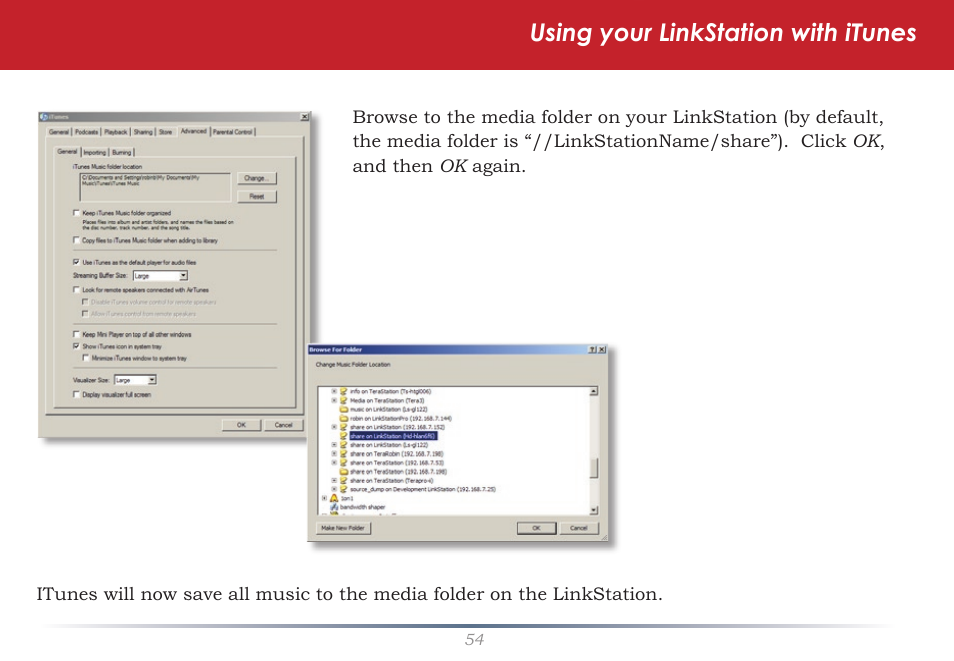
Task: Select 'share on TeraStation (192.168.7.53)' row text
Action: (397, 463)
